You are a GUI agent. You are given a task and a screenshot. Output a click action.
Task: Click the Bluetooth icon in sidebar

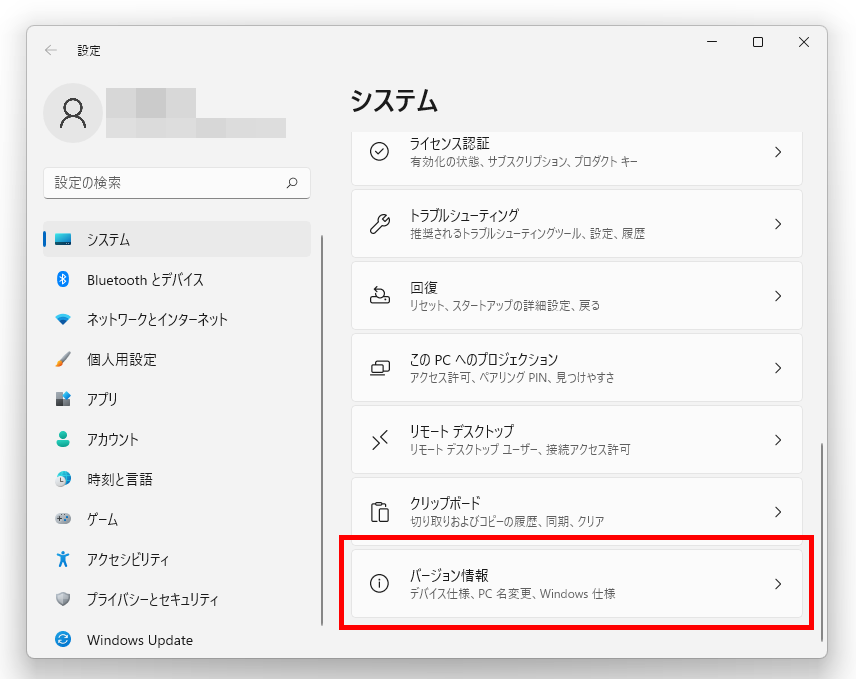pyautogui.click(x=63, y=279)
